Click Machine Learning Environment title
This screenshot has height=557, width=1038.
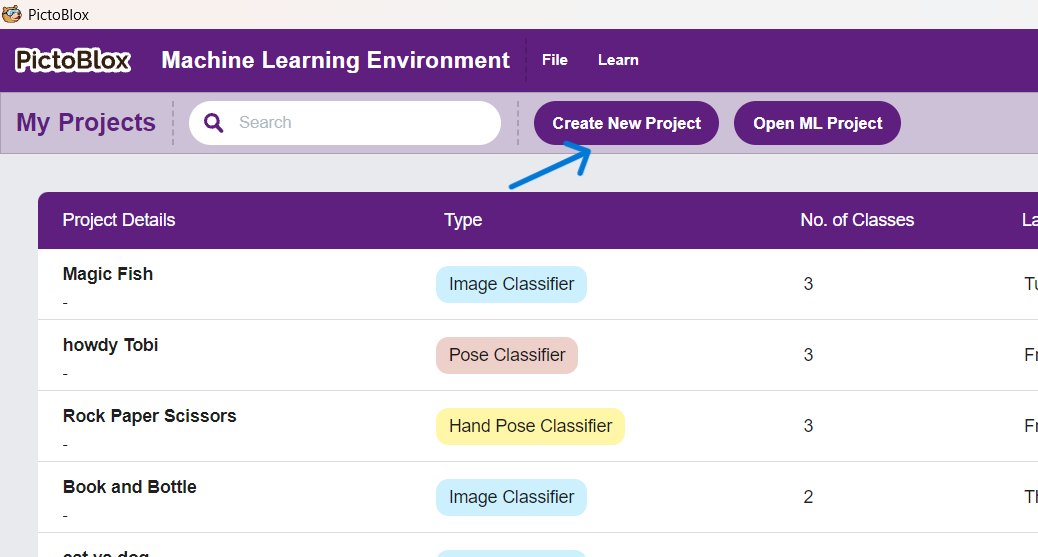pos(336,60)
